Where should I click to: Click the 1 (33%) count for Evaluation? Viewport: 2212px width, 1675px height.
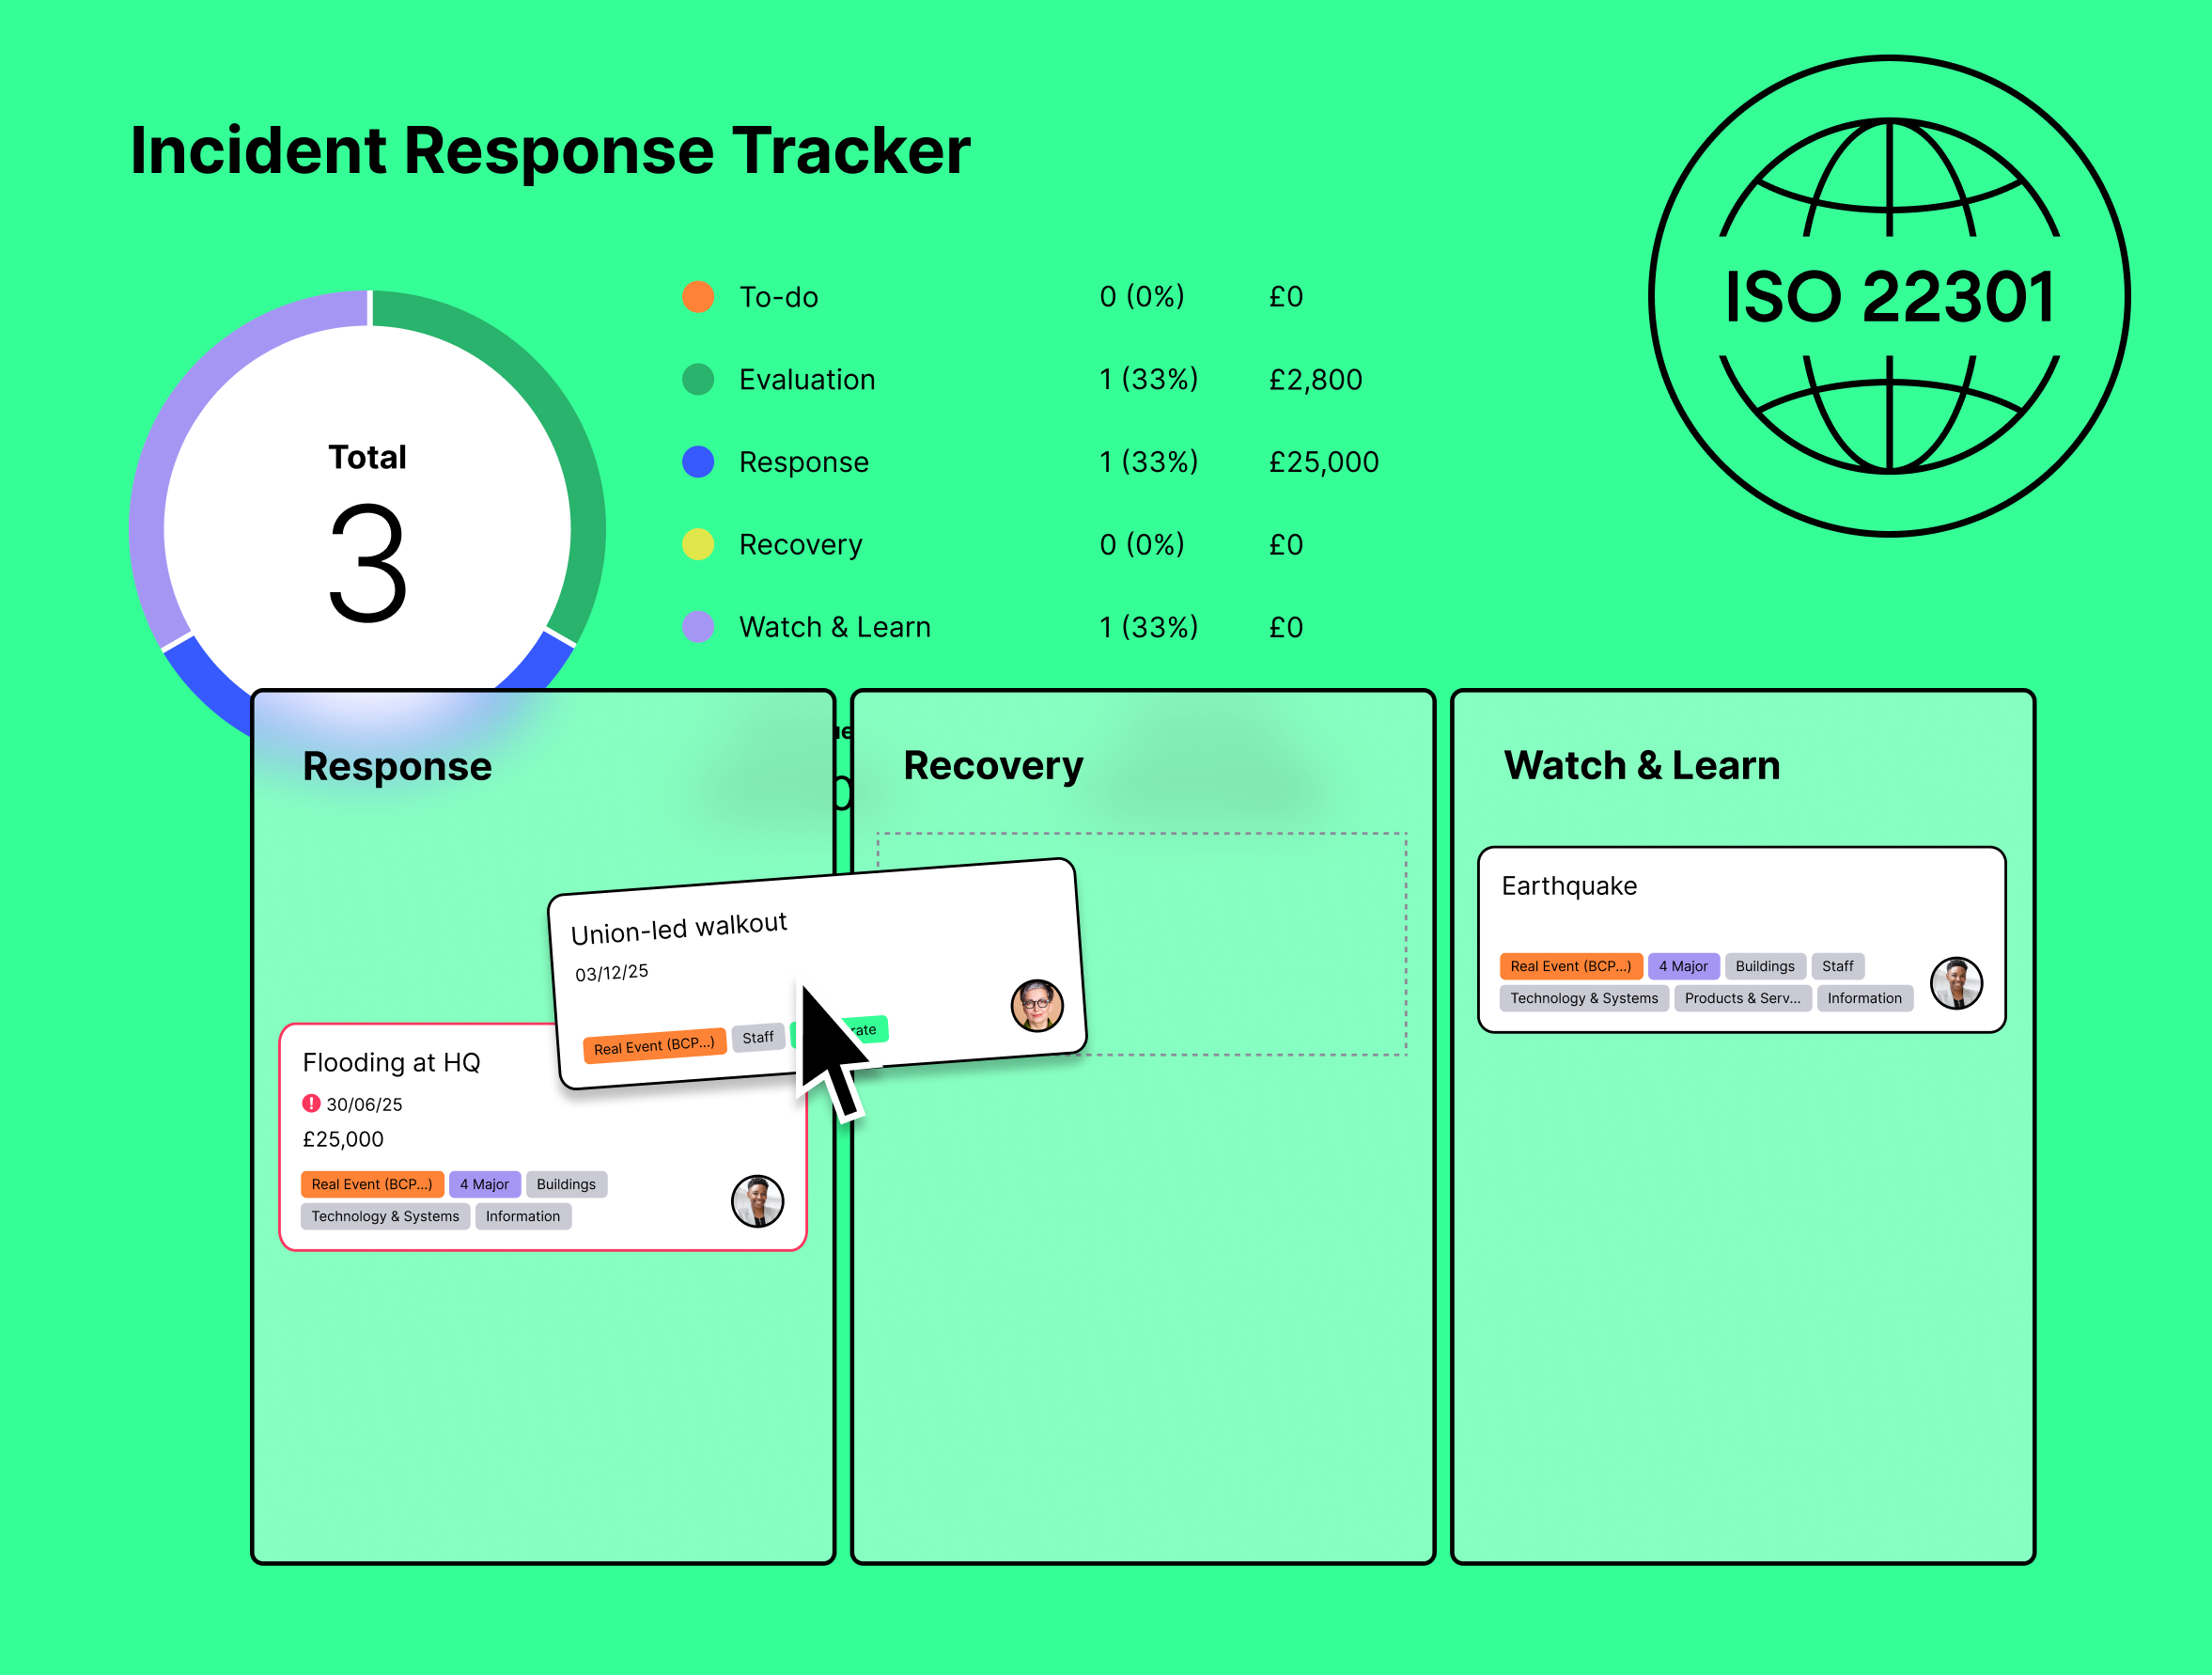(x=1148, y=379)
